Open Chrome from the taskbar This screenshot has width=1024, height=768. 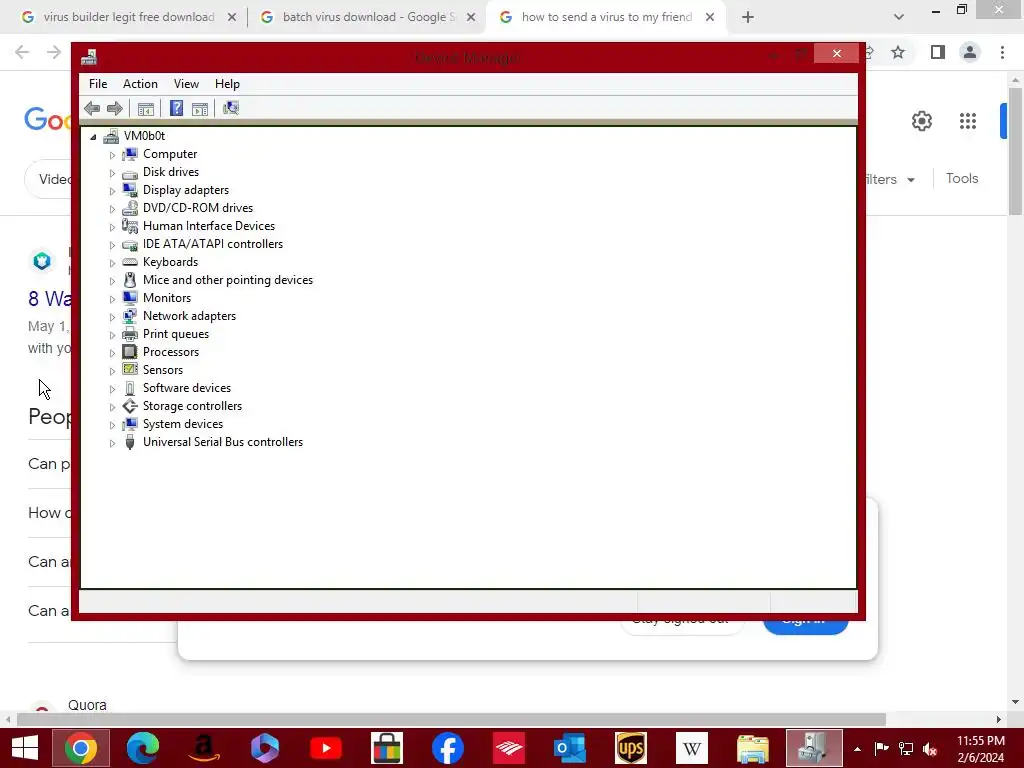coord(81,748)
